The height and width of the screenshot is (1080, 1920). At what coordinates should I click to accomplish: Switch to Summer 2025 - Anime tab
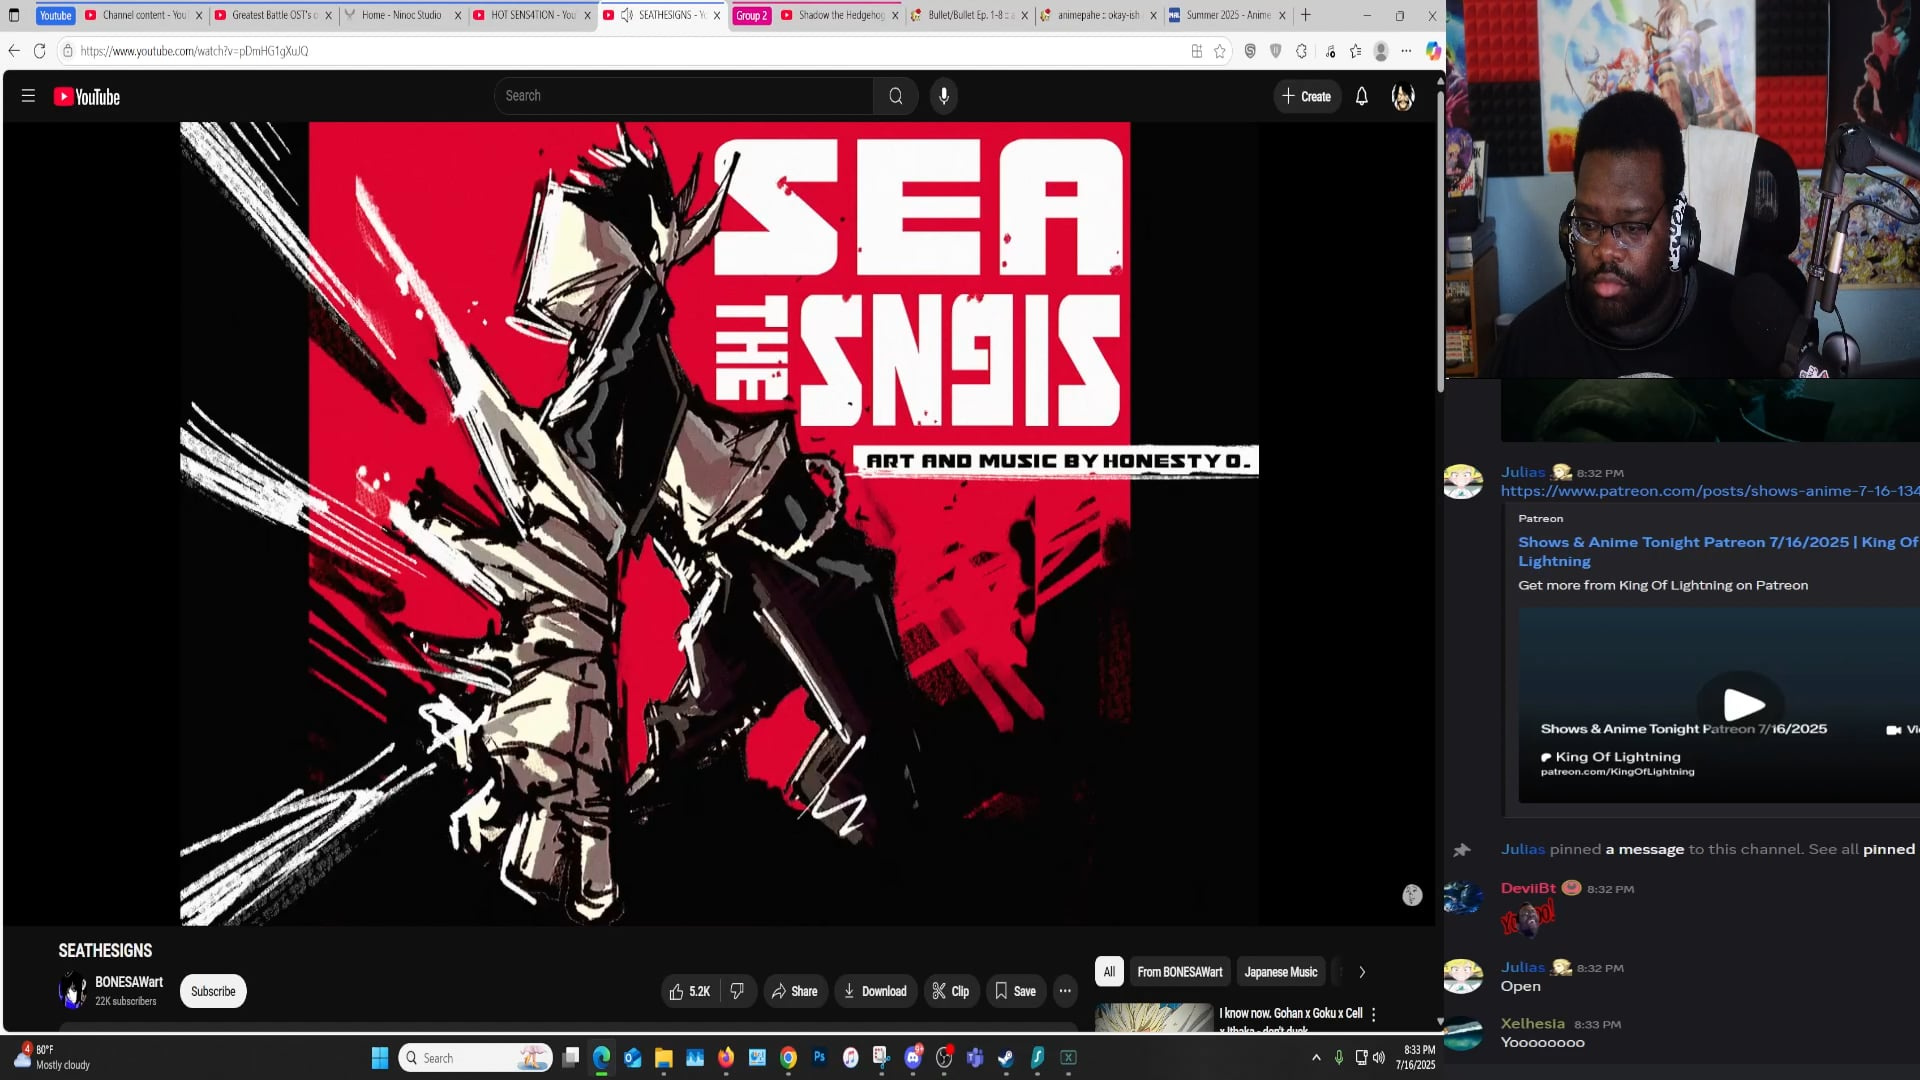coord(1227,15)
